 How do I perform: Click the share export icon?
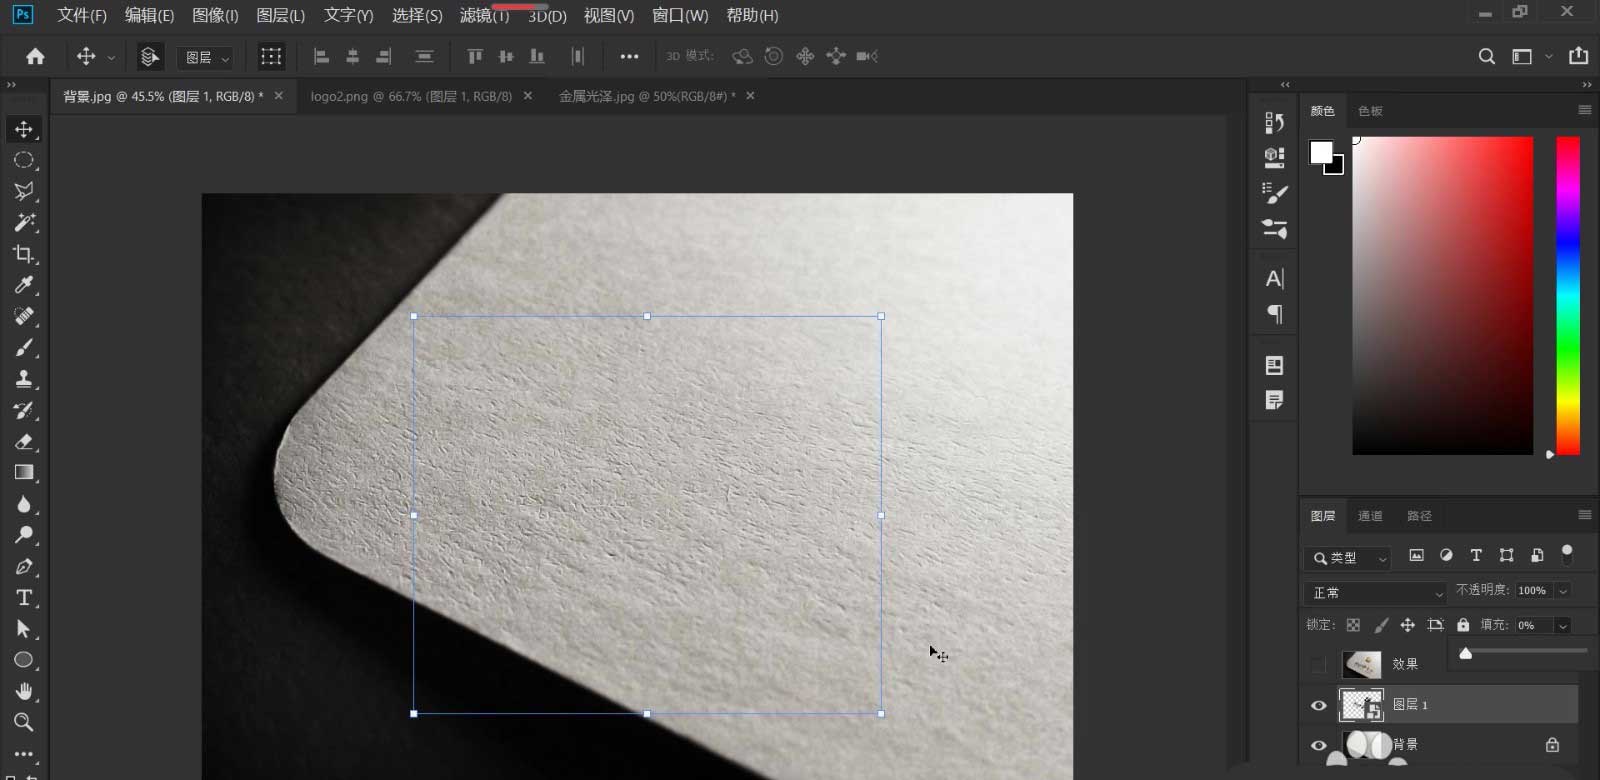[1579, 56]
